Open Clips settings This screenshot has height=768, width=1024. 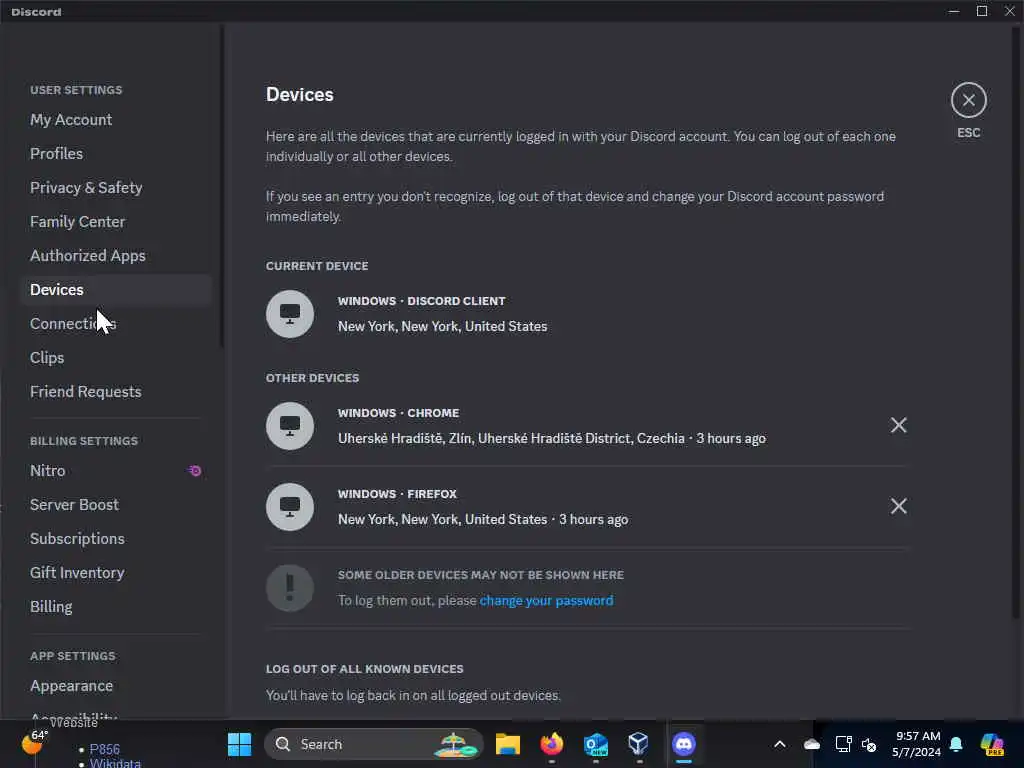[x=116, y=357]
